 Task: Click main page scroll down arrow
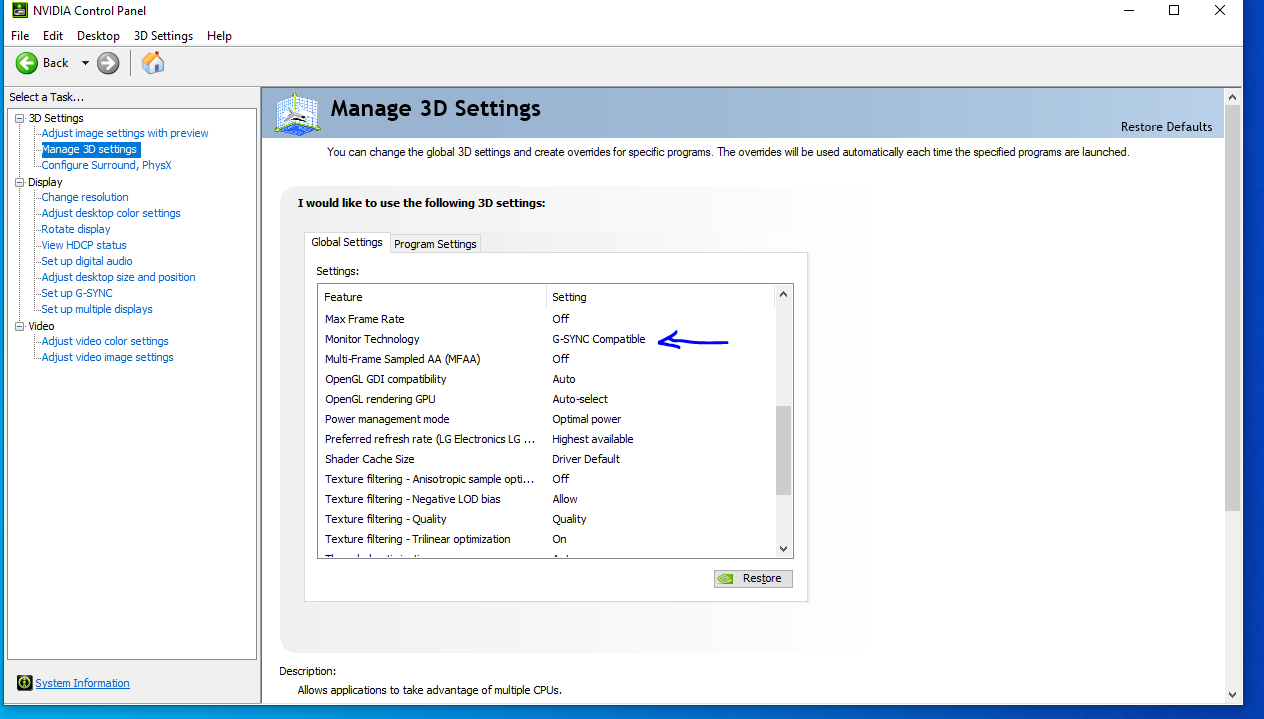point(1232,694)
